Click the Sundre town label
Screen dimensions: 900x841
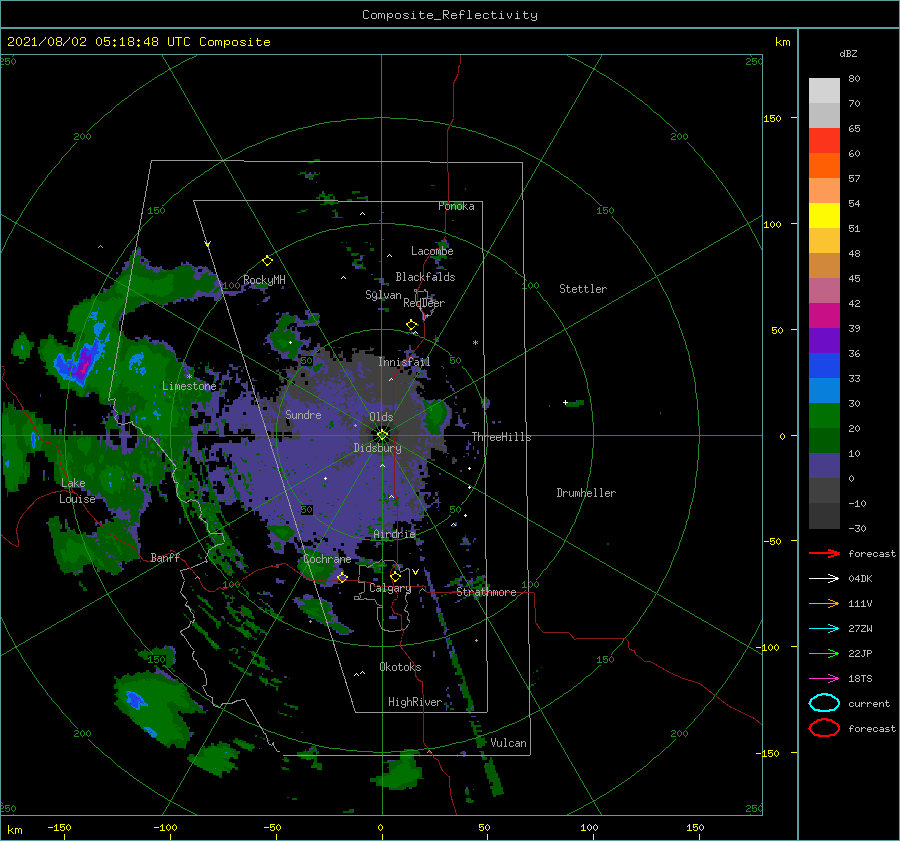(x=303, y=414)
